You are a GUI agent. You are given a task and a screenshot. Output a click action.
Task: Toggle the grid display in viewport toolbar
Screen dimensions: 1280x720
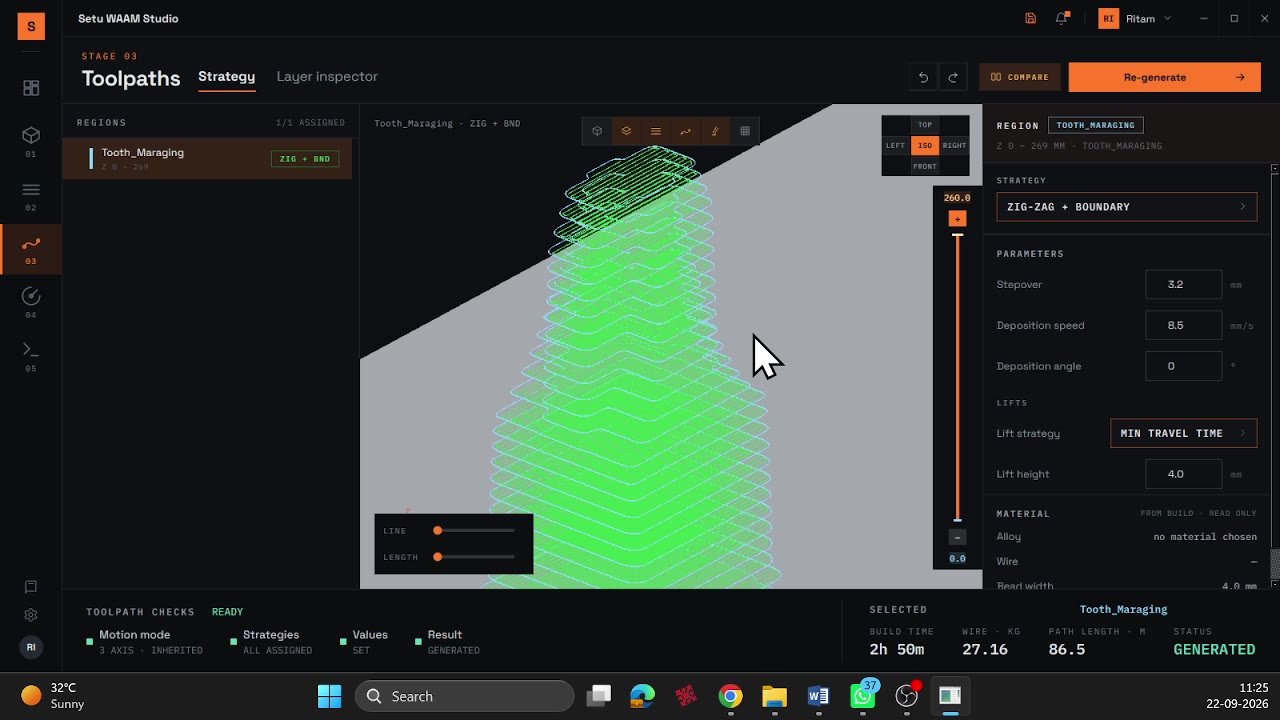tap(745, 131)
